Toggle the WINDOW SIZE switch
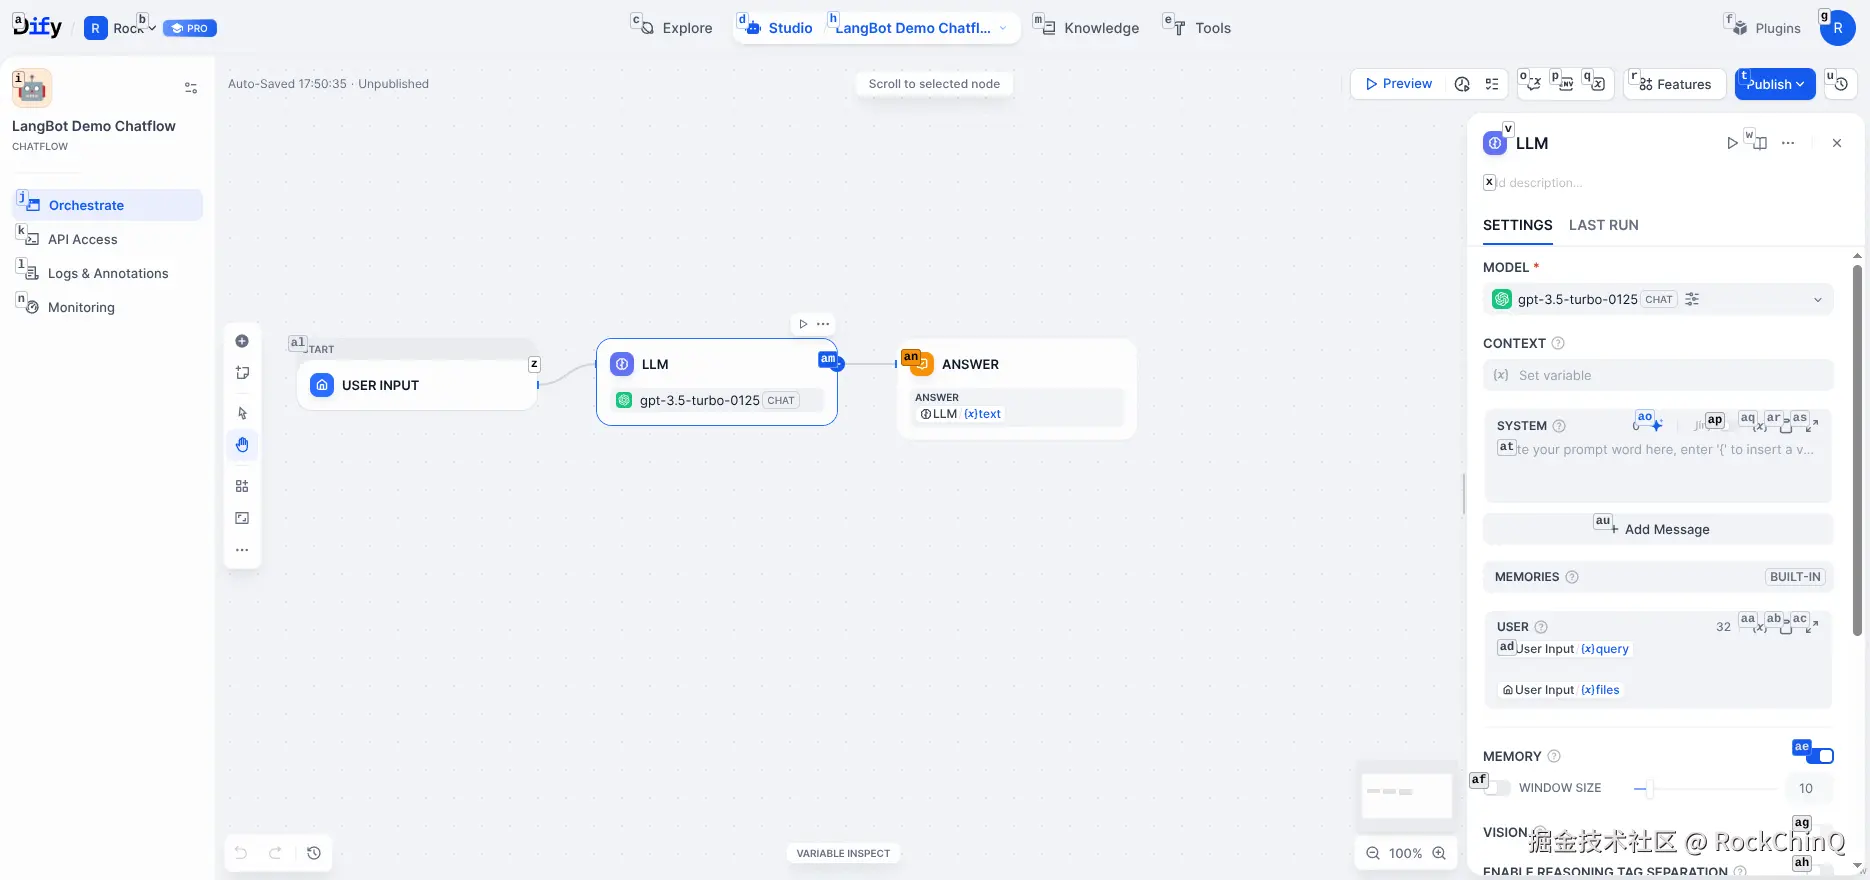 [x=1497, y=788]
